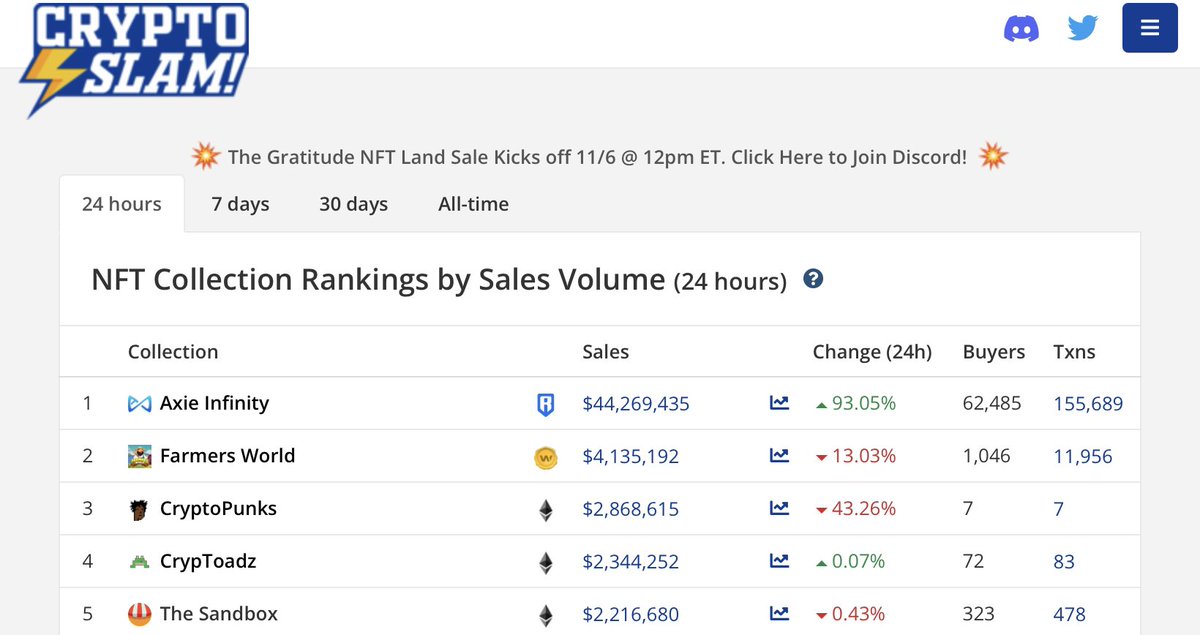Open the hamburger menu button

click(1150, 28)
